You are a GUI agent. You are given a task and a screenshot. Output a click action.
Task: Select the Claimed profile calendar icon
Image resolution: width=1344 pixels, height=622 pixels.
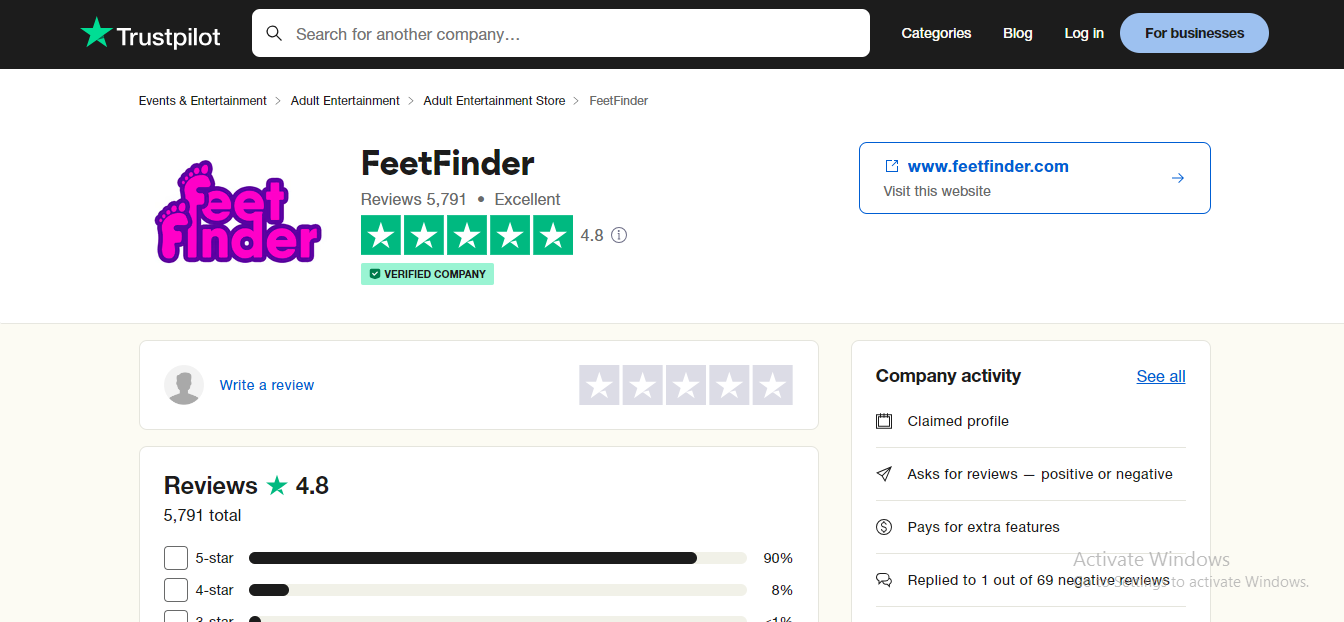click(884, 421)
